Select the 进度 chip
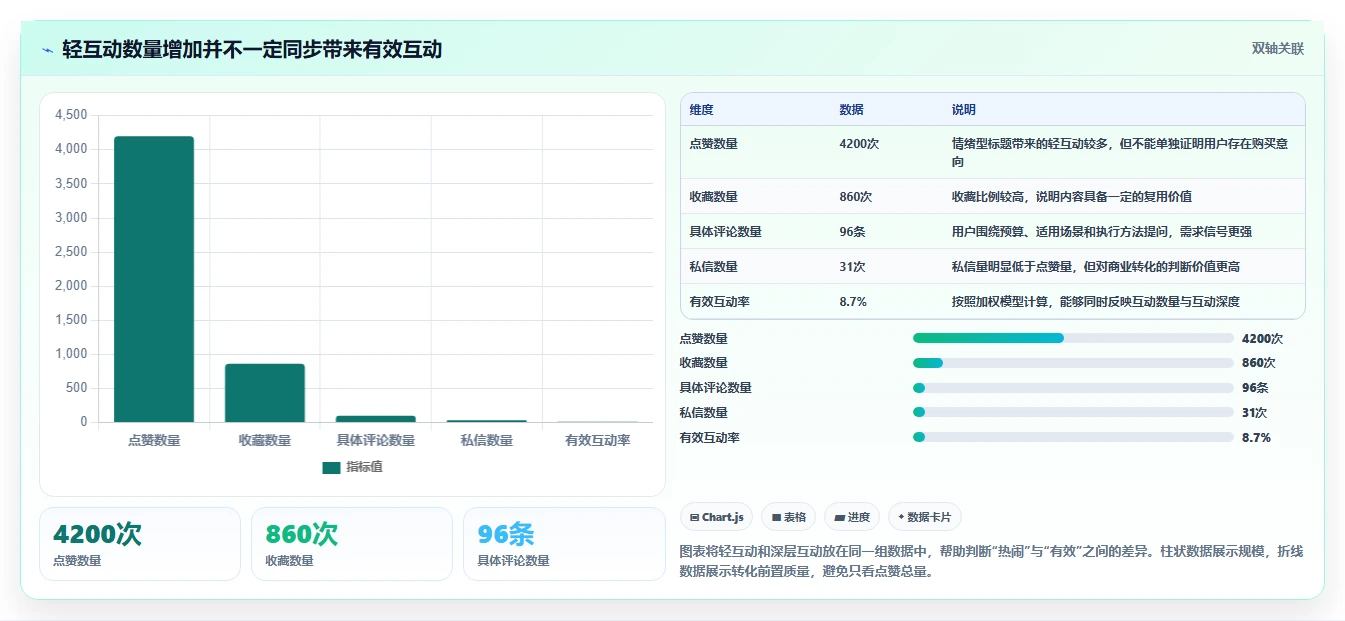Image resolution: width=1345 pixels, height=621 pixels. [x=852, y=517]
